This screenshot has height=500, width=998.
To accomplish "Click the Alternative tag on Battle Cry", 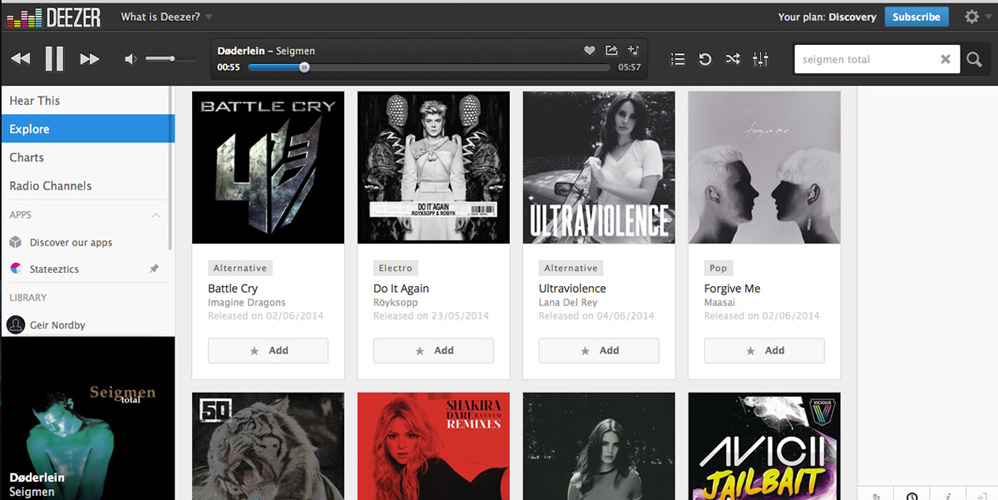I will [x=240, y=268].
